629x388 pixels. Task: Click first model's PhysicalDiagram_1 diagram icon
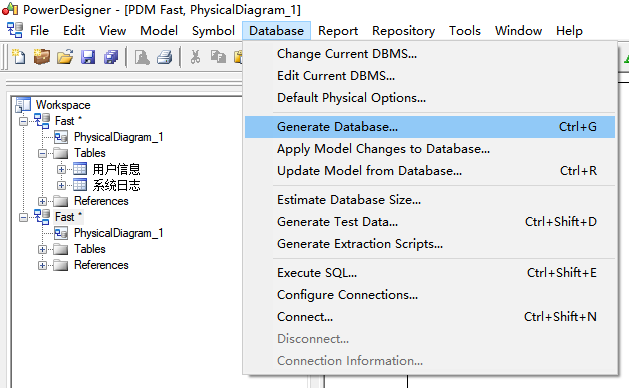coord(61,137)
